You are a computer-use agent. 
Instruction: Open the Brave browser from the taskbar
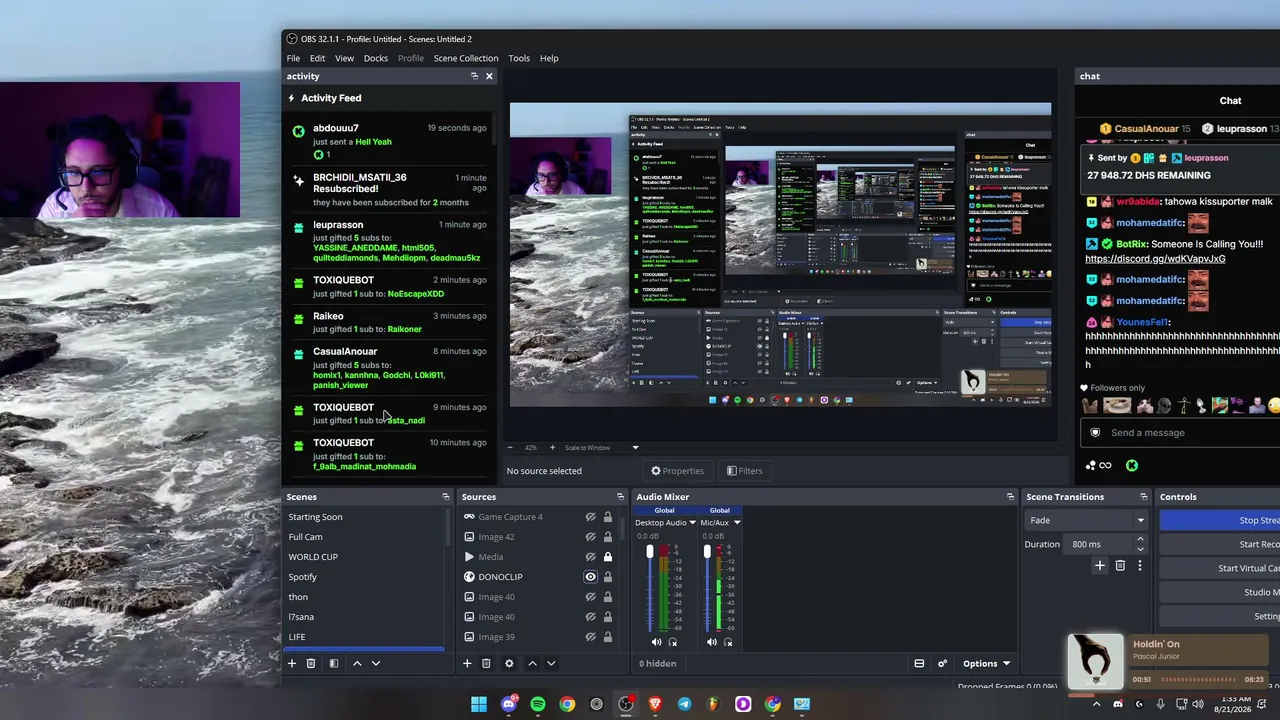655,704
